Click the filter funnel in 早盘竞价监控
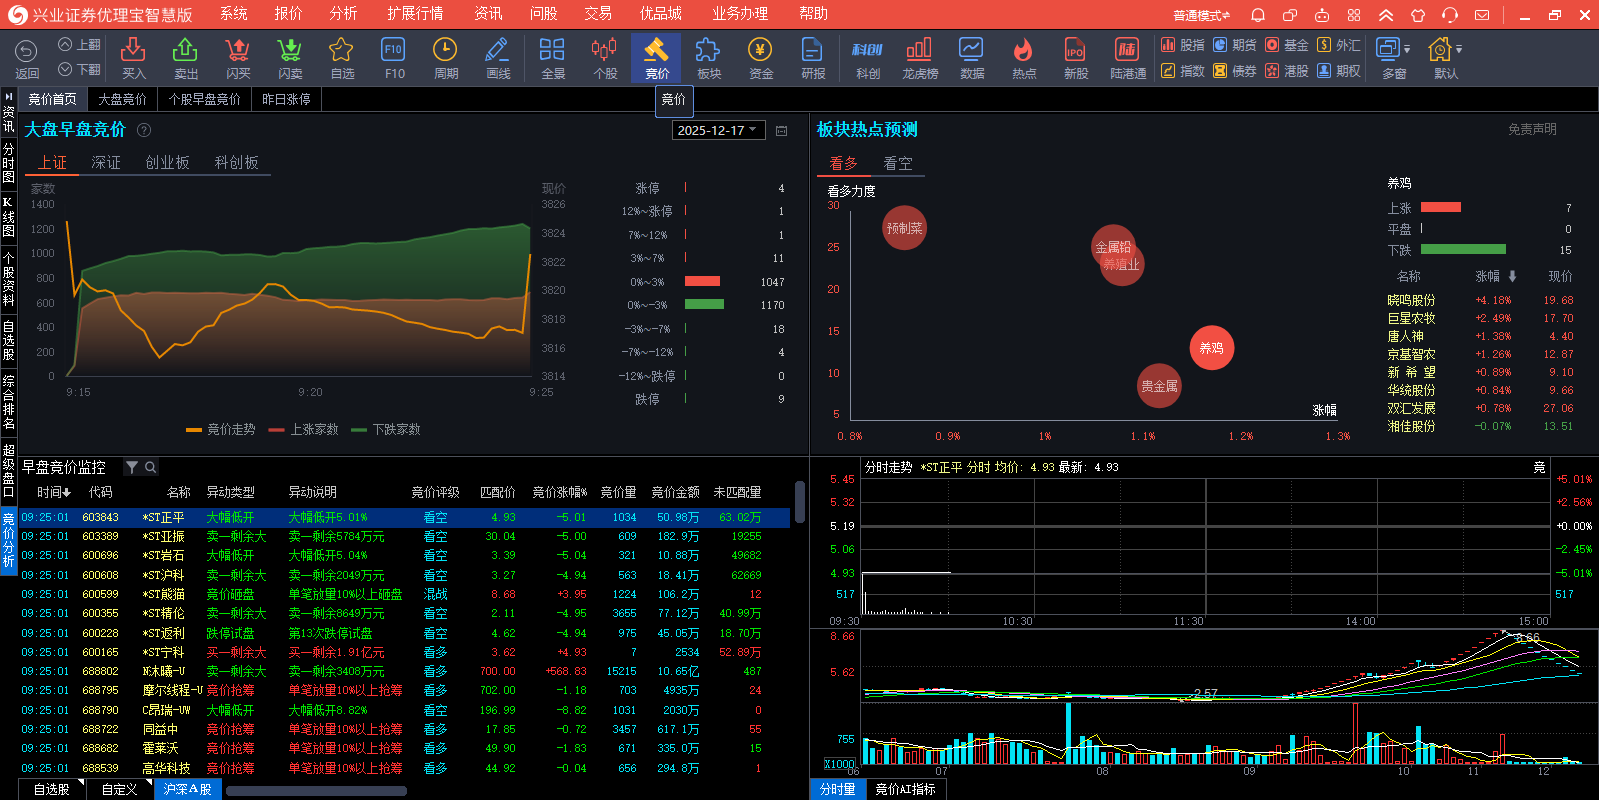This screenshot has height=800, width=1599. tap(132, 467)
